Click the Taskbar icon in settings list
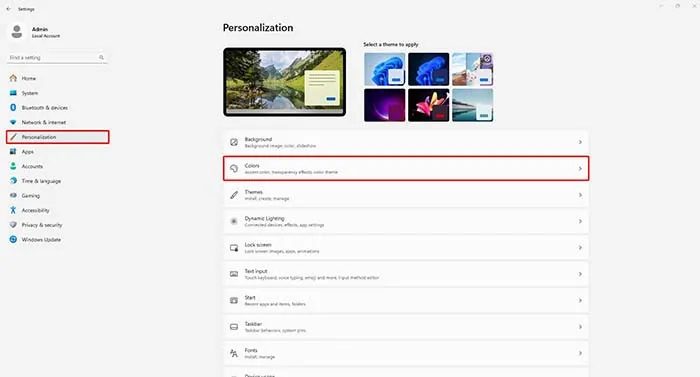 coord(234,327)
